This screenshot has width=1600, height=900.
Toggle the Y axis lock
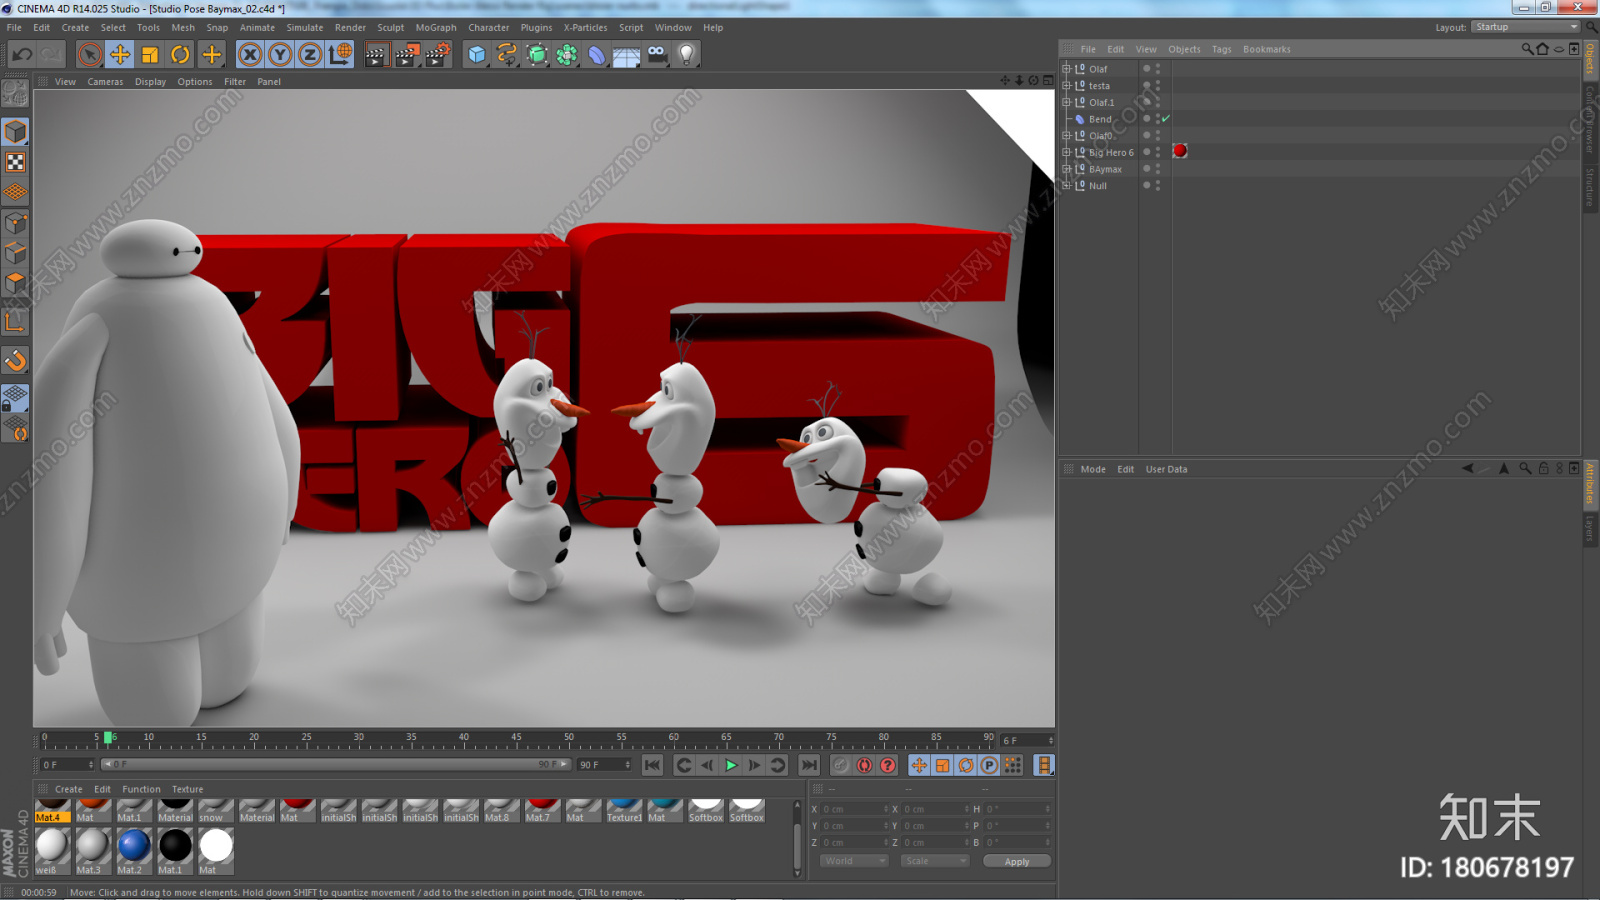click(280, 54)
